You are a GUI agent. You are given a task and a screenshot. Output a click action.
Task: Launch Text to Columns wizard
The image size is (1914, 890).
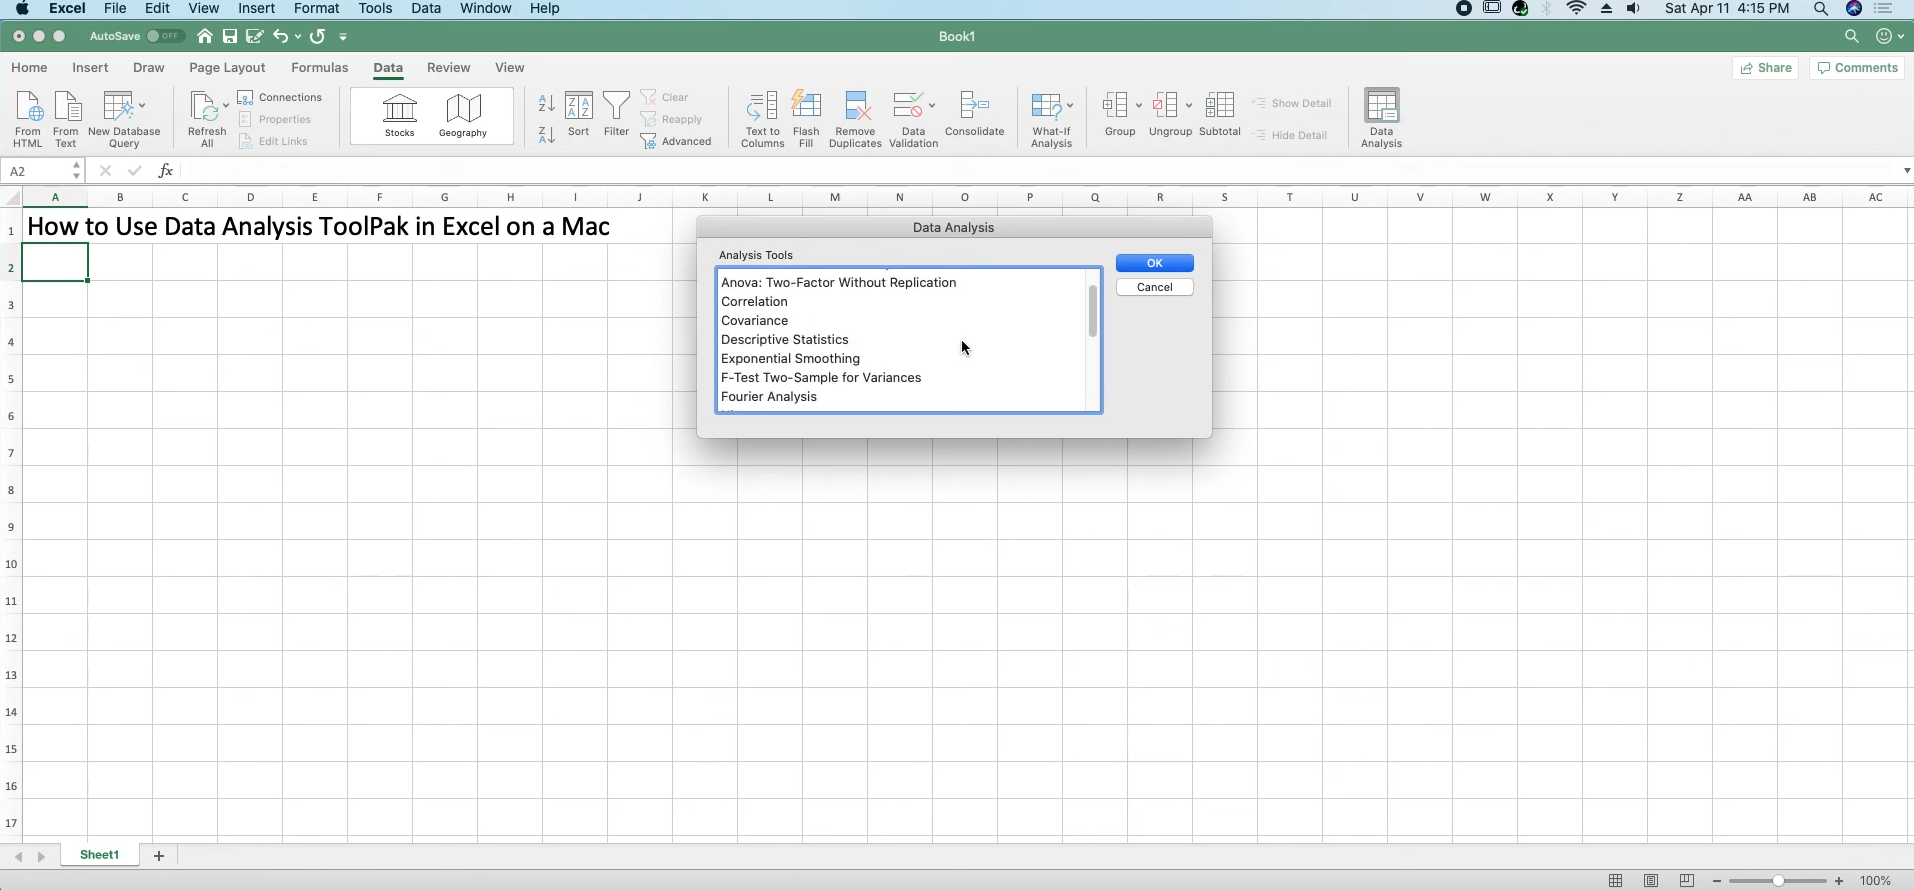tap(762, 119)
